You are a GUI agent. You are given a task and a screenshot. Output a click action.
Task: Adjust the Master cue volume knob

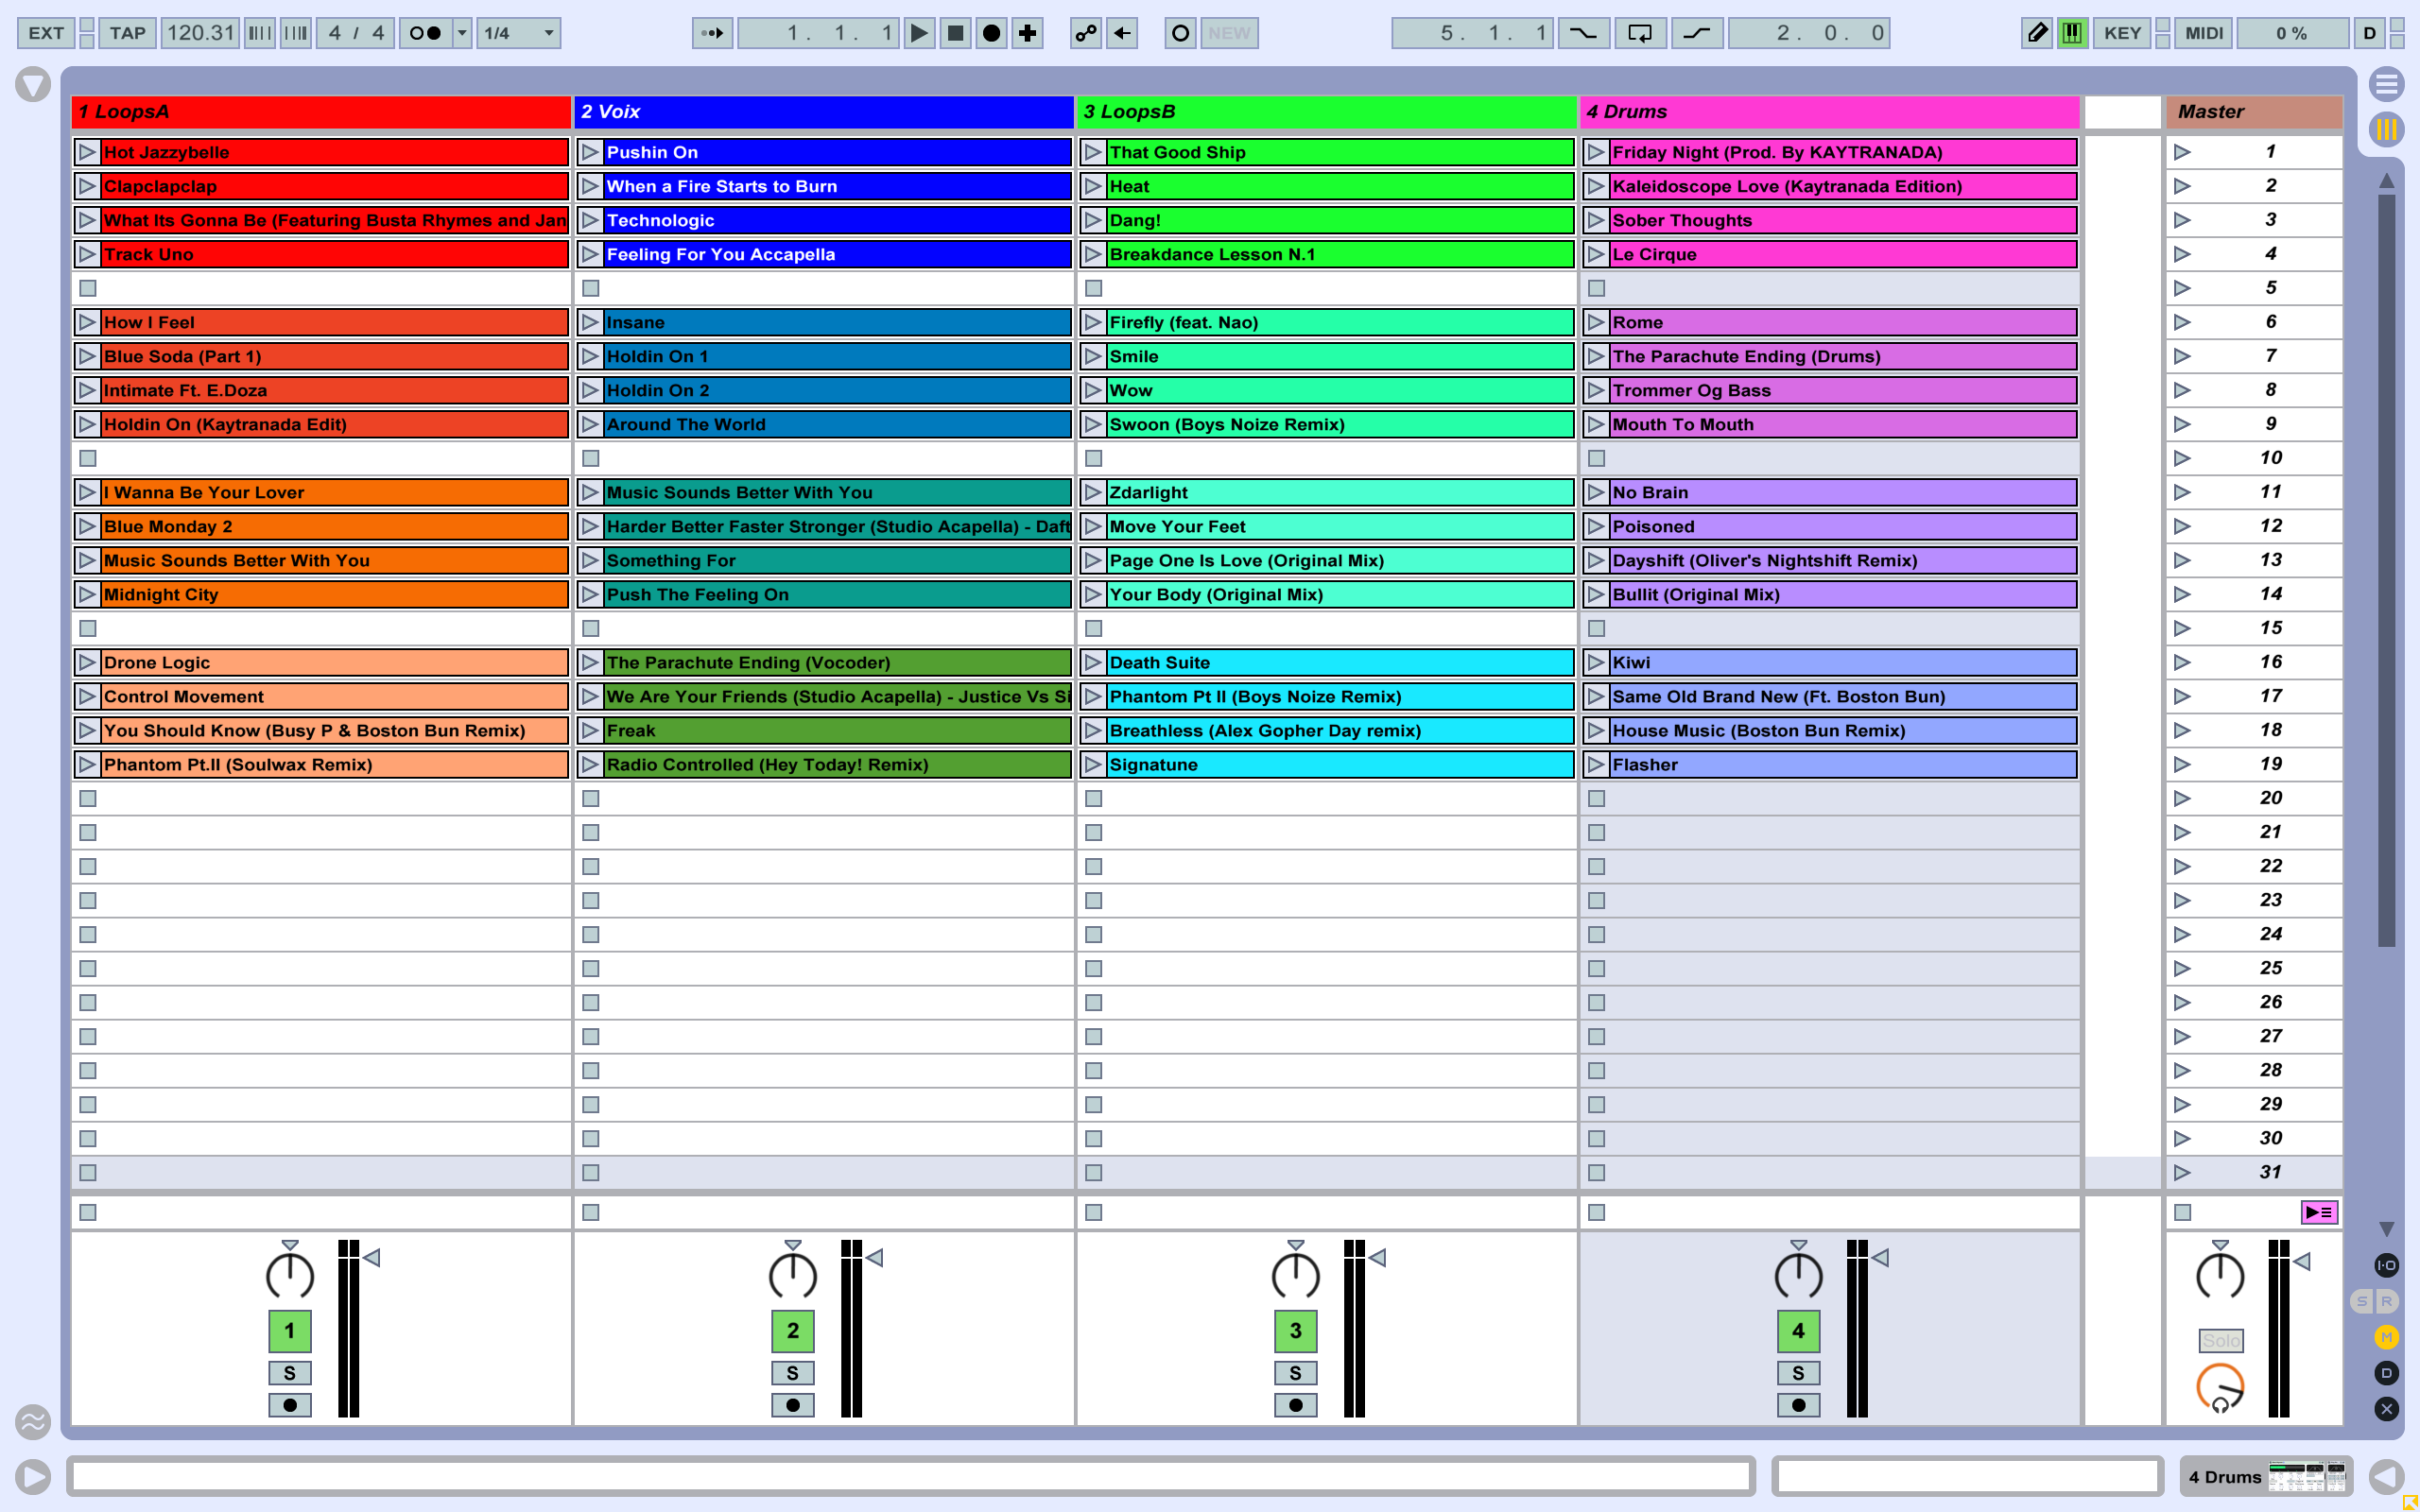coord(2220,1387)
